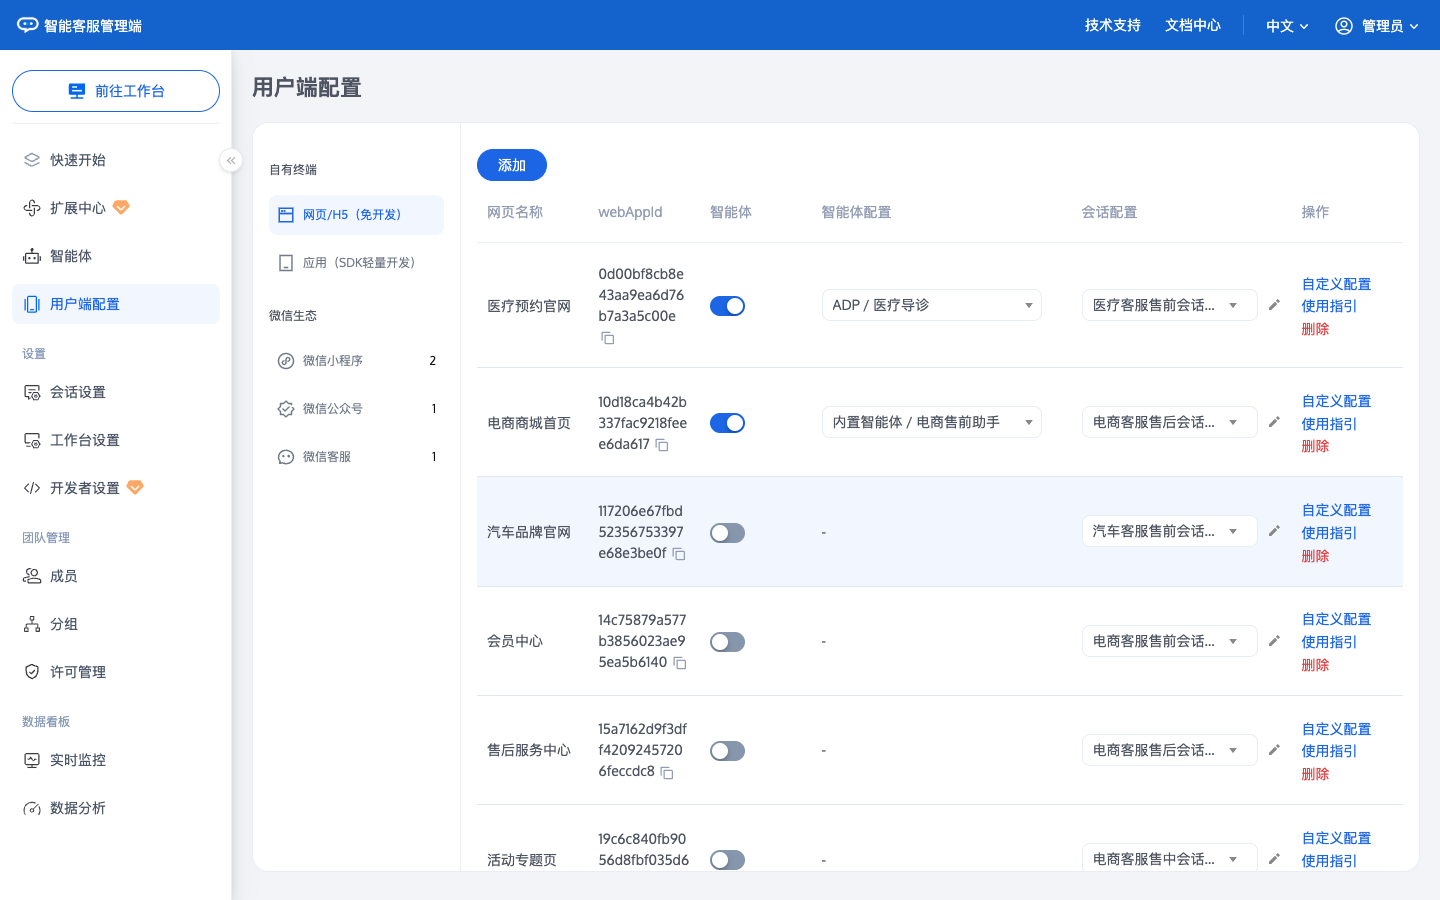Open 技术支持 in the top bar
1440x900 pixels.
(1113, 25)
